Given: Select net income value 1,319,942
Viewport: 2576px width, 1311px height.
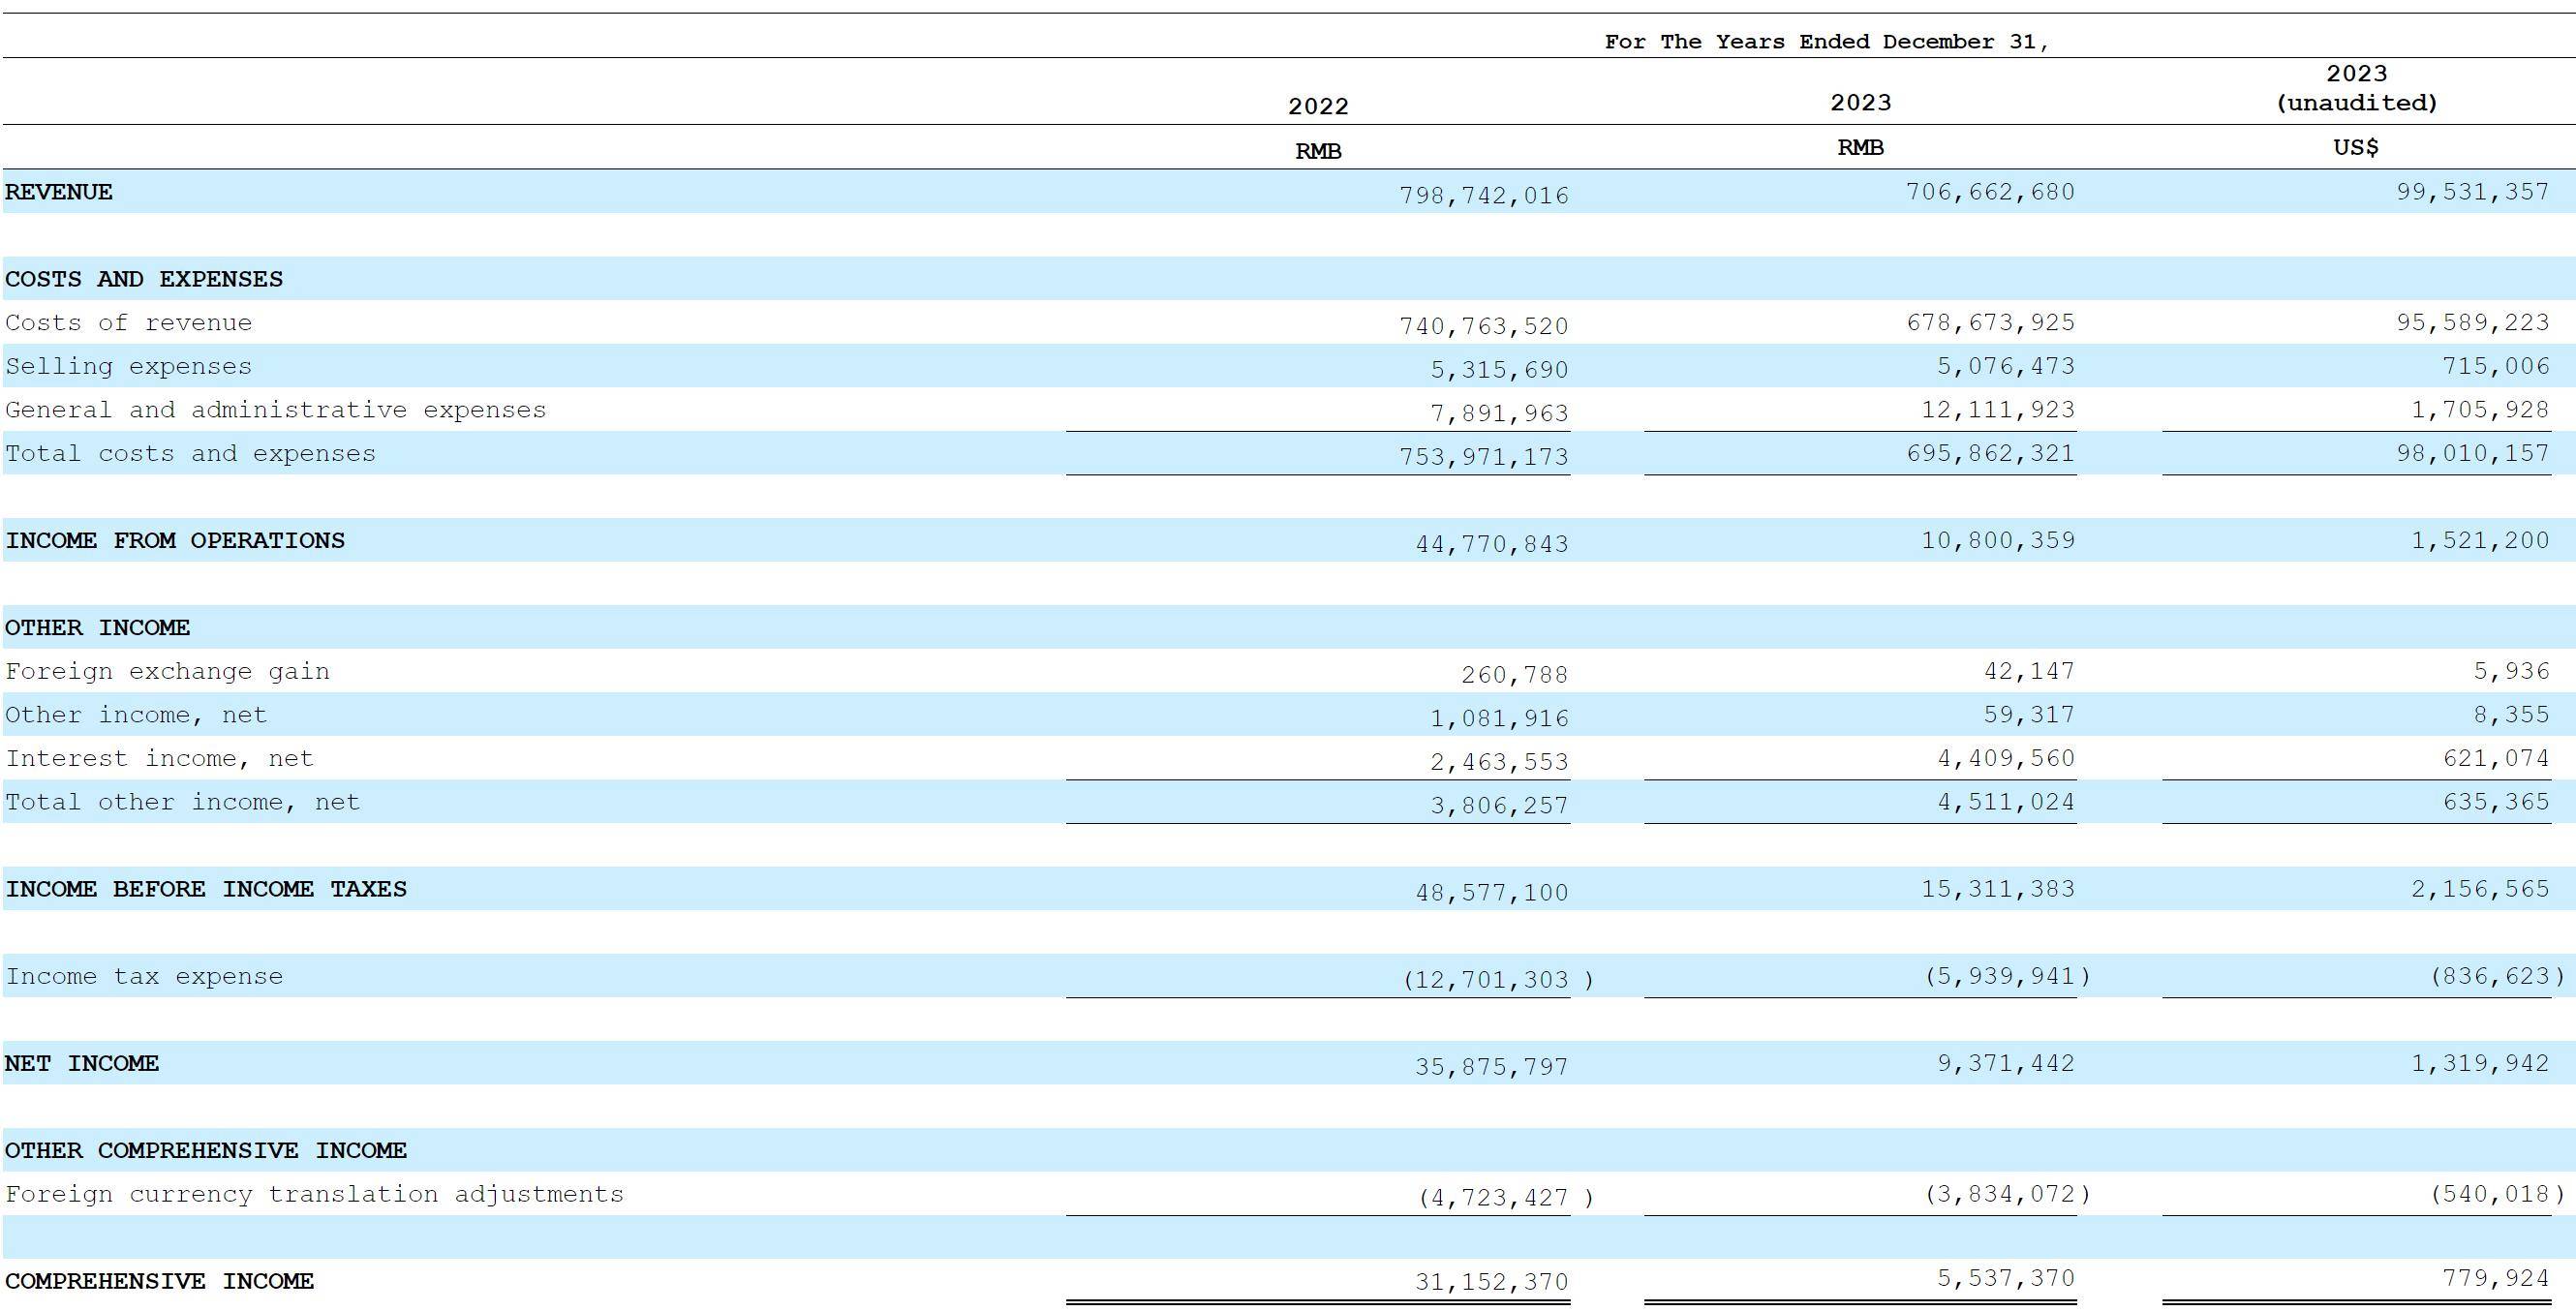Looking at the screenshot, I should pos(2481,1064).
